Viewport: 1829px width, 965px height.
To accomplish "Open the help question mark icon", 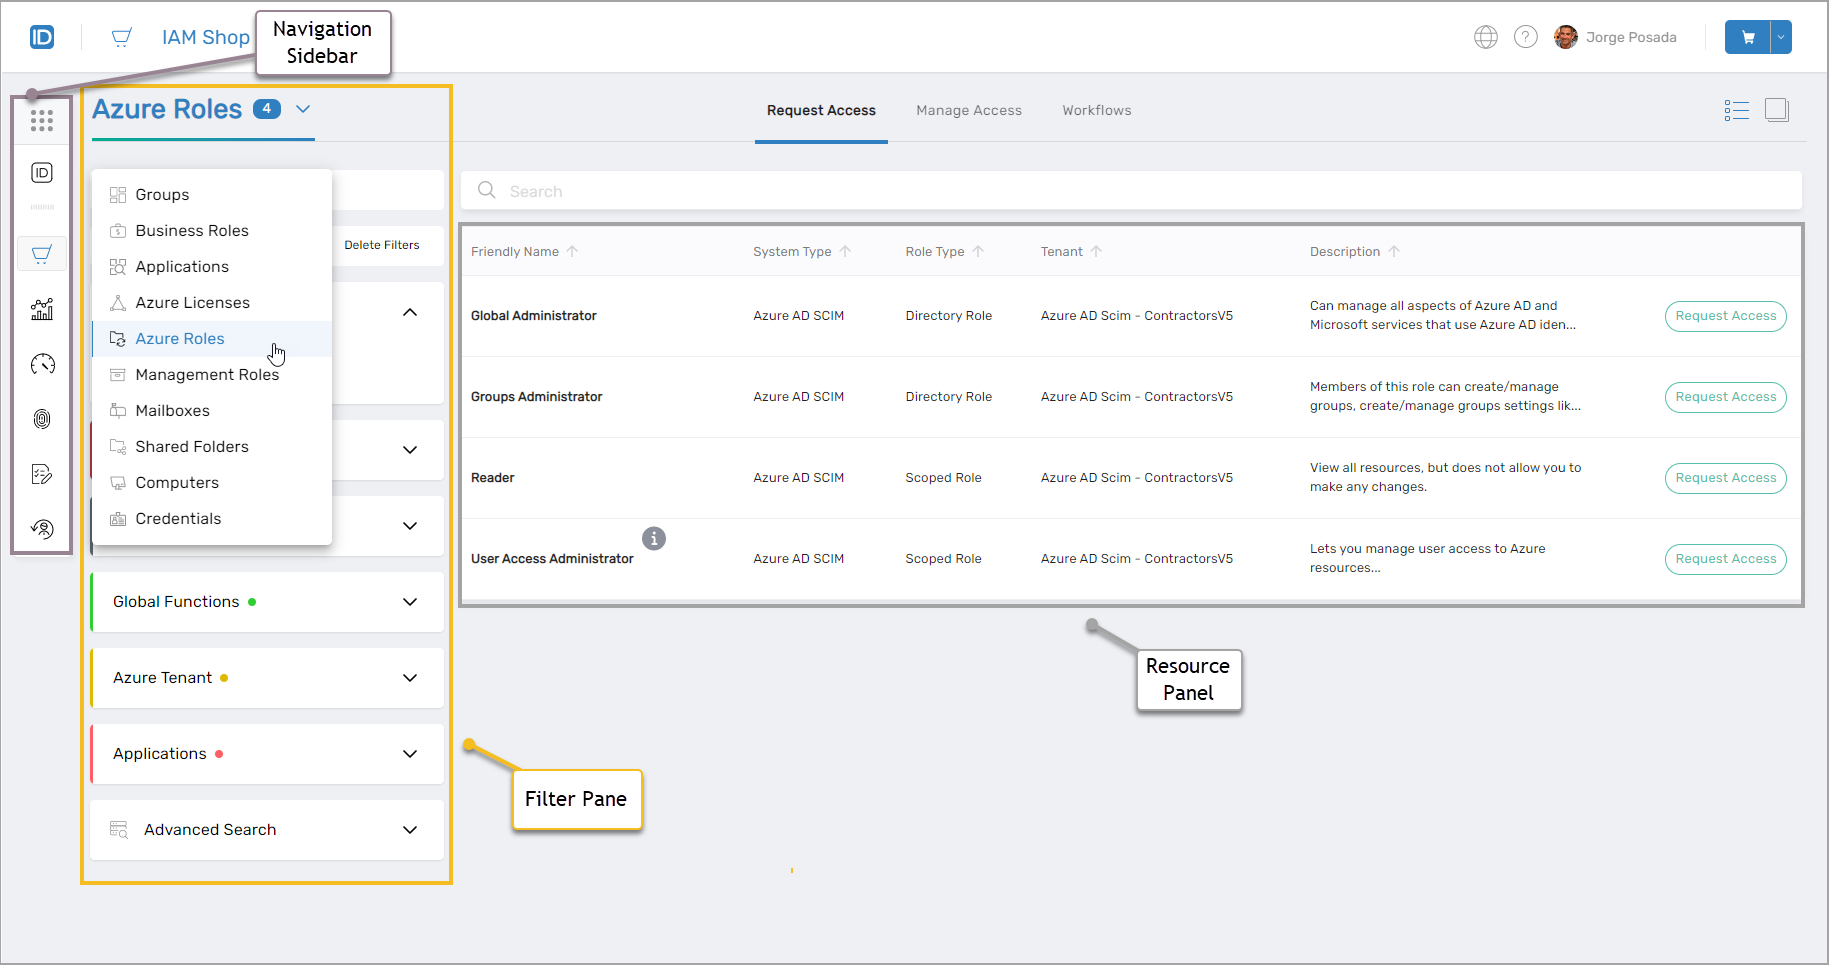I will 1525,37.
